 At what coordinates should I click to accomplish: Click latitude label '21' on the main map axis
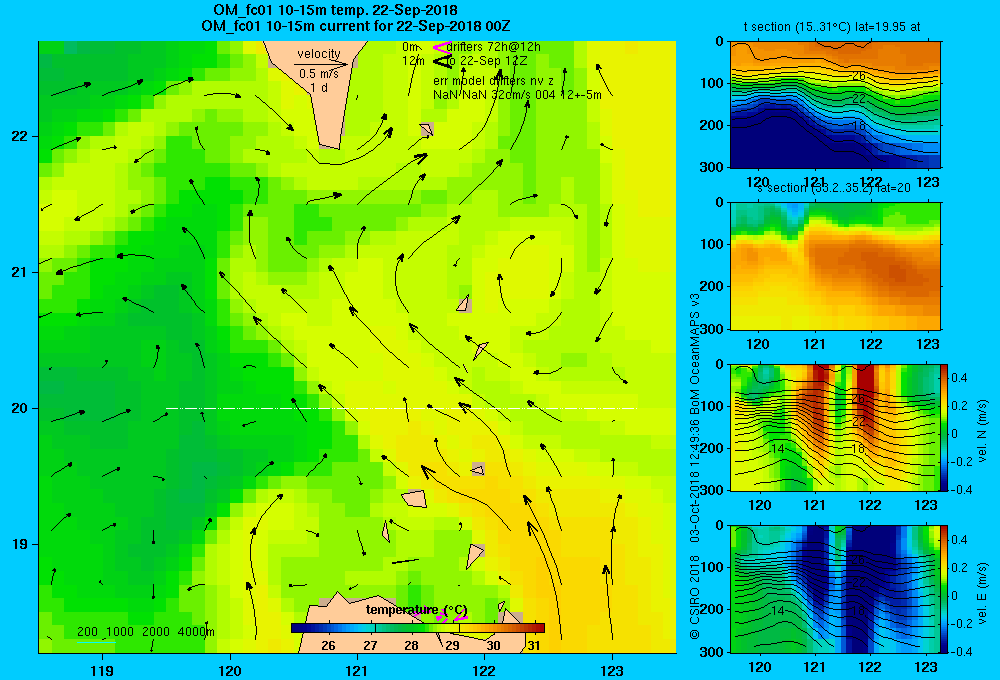click(x=20, y=272)
